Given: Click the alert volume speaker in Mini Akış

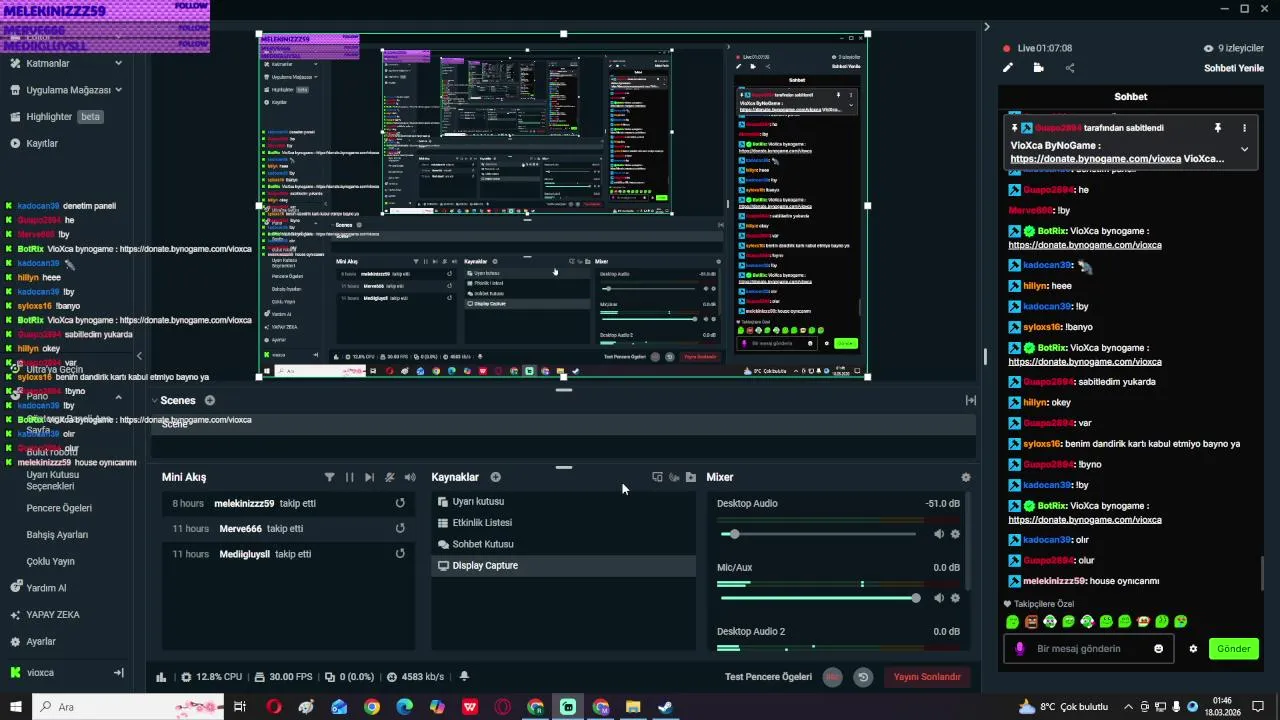Looking at the screenshot, I should pyautogui.click(x=409, y=477).
